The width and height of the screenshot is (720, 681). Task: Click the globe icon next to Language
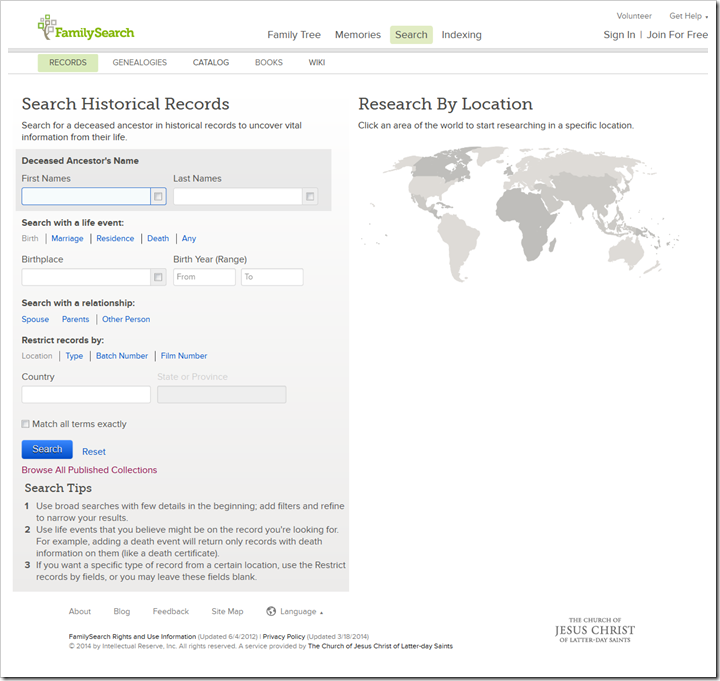click(271, 611)
